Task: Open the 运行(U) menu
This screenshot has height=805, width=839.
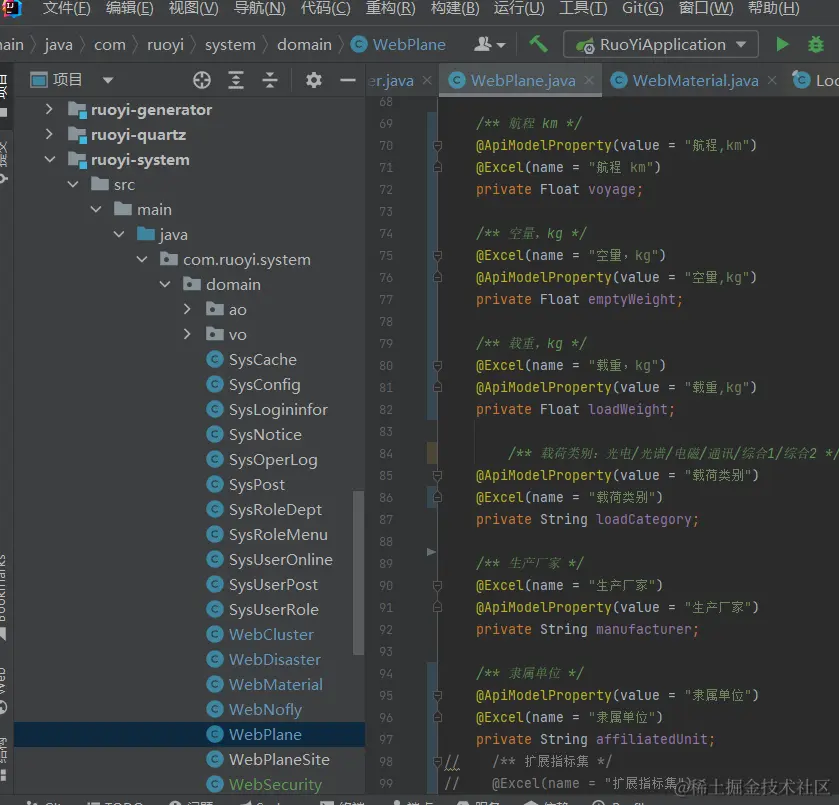Action: tap(518, 8)
